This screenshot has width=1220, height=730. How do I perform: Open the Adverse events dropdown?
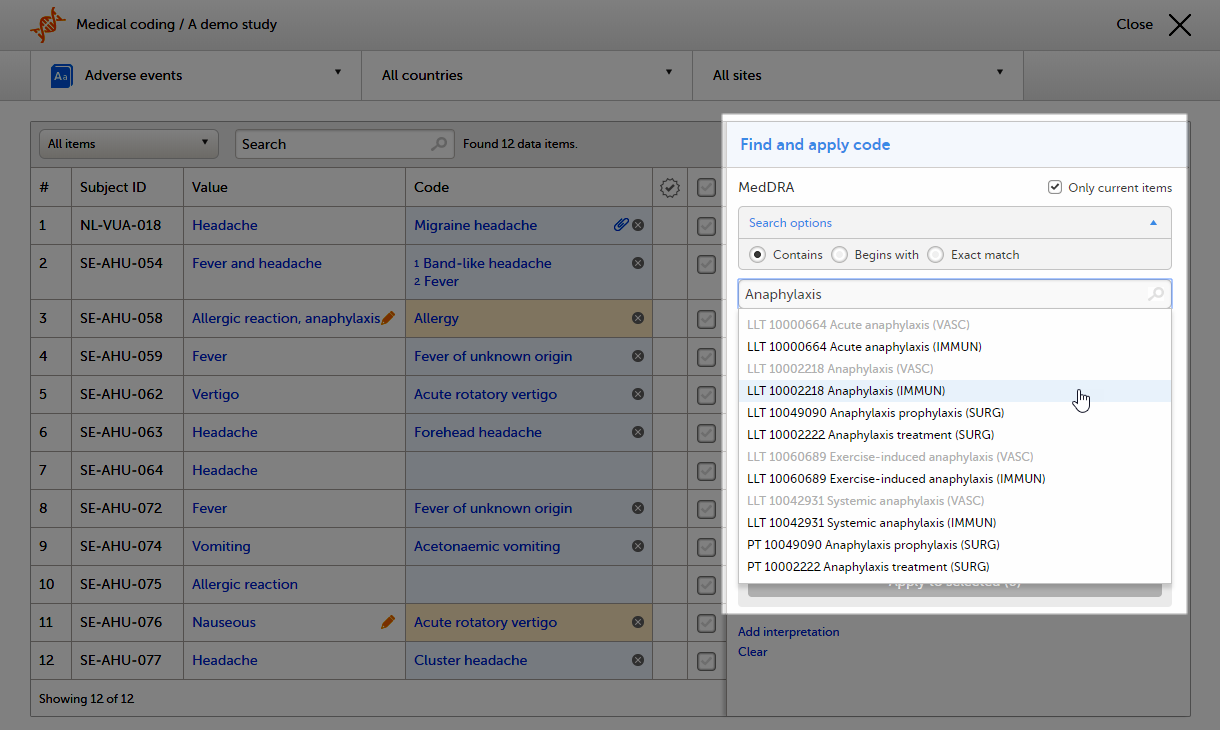[x=196, y=75]
